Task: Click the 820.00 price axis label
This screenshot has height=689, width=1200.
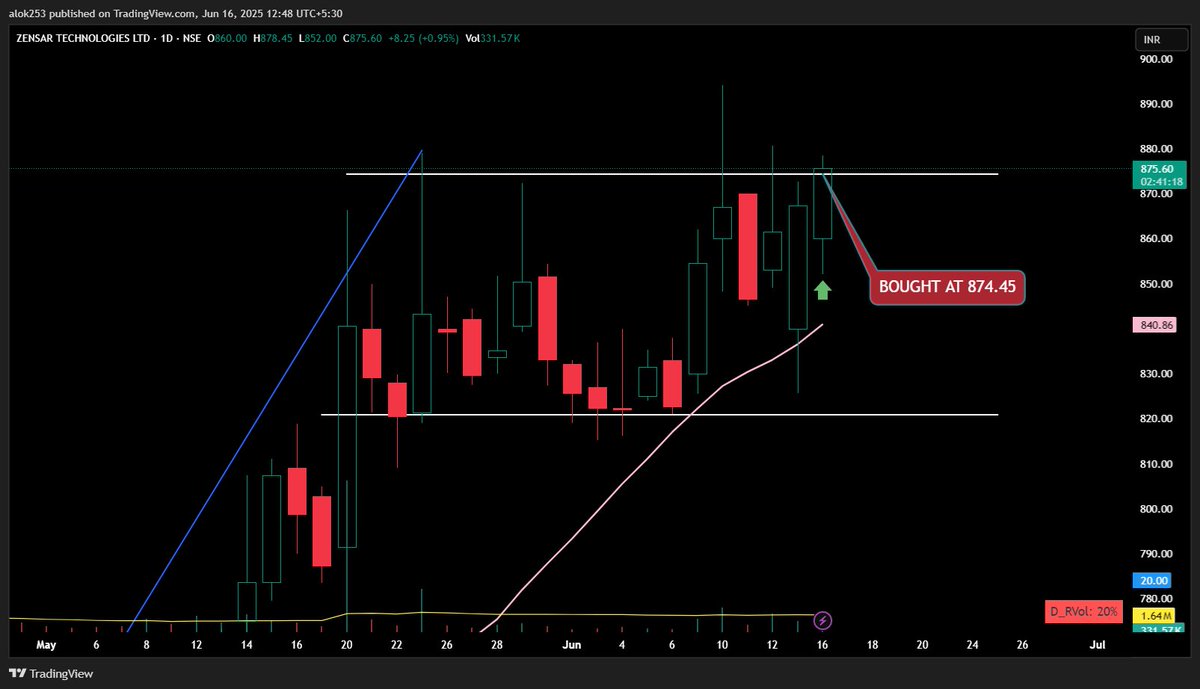Action: point(1156,419)
